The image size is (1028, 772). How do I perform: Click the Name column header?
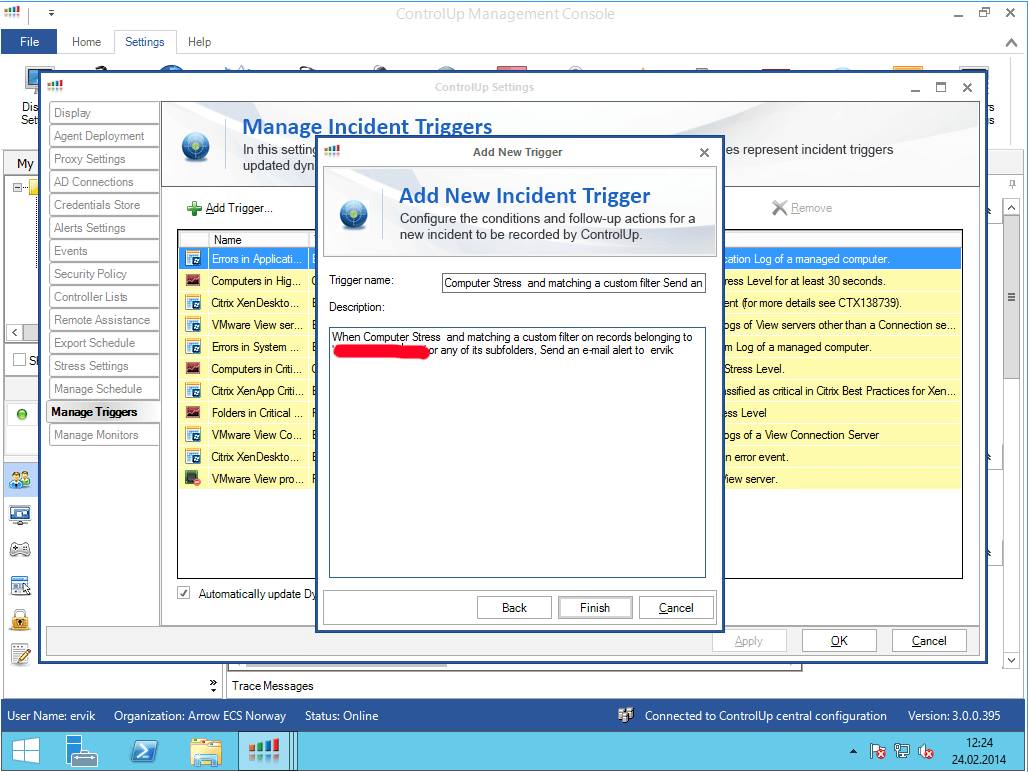pos(258,240)
